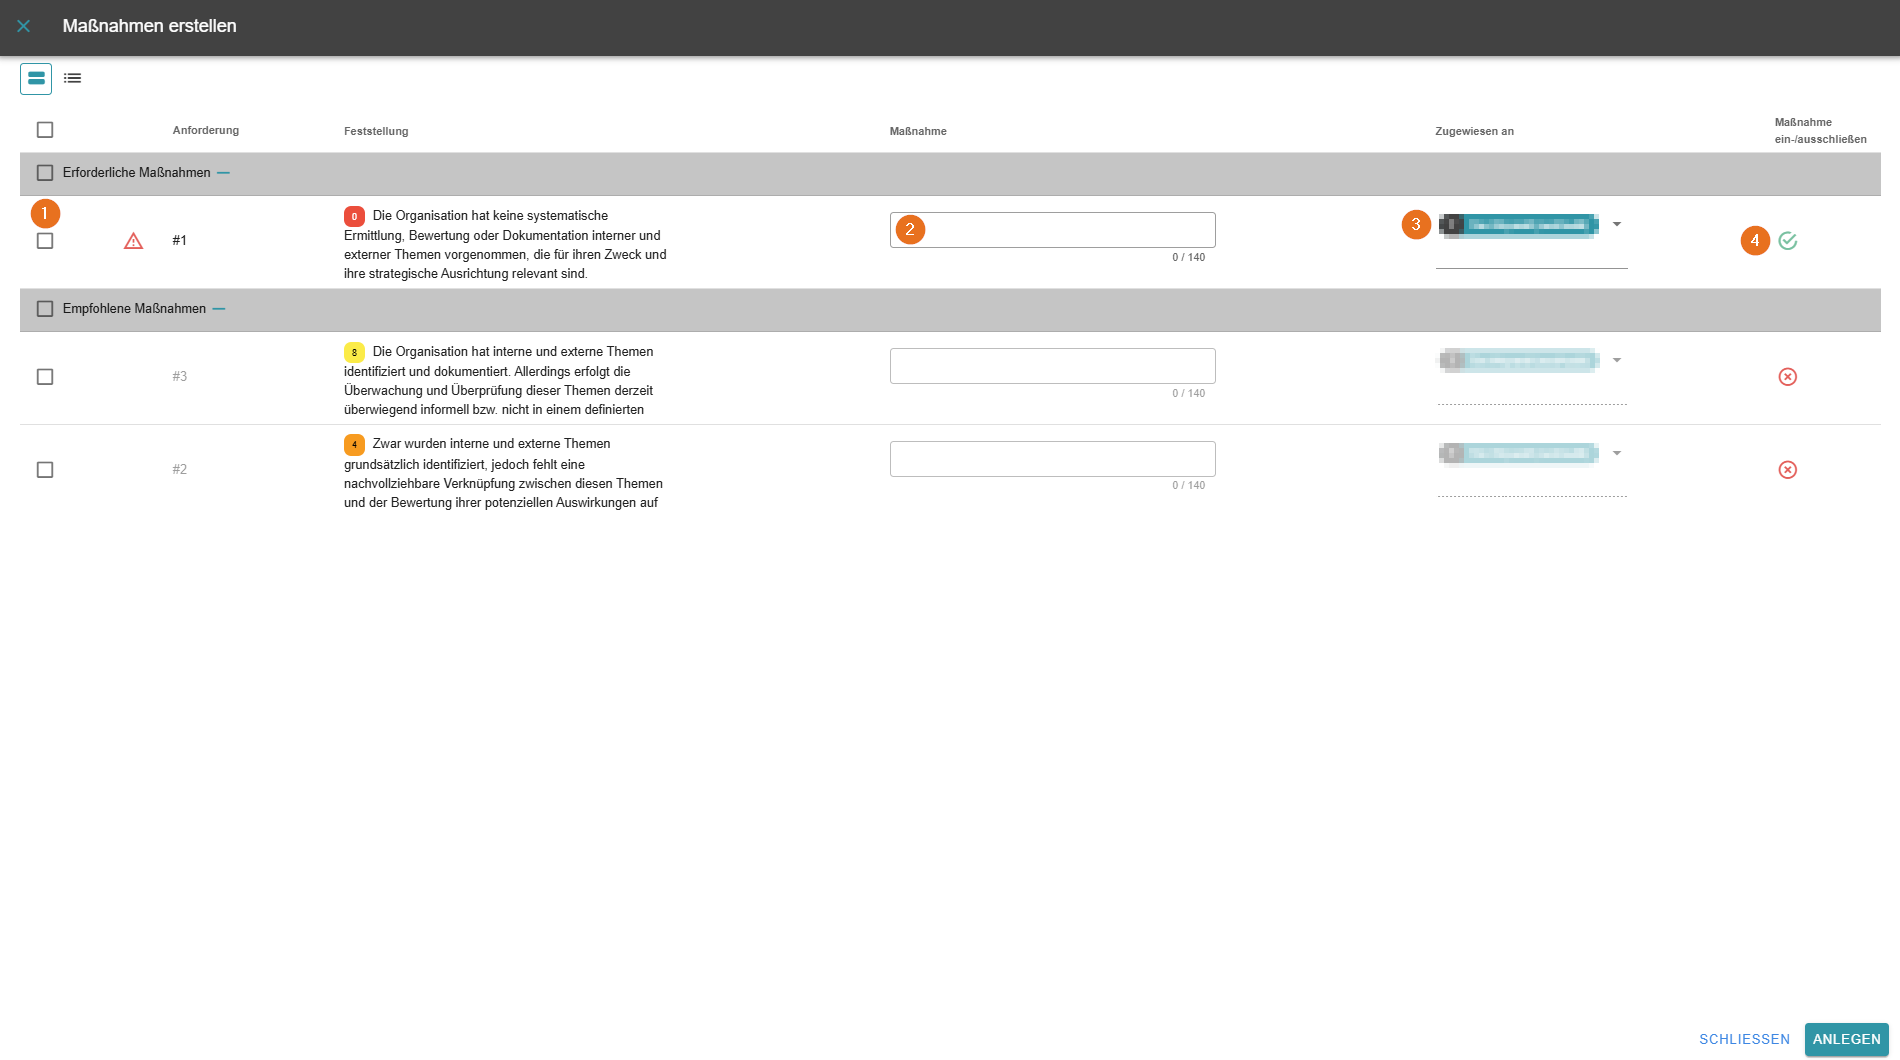Screen dimensions: 1900x1060
Task: Close the Maßnahmen erstellen dialog via X icon
Action: pyautogui.click(x=24, y=26)
